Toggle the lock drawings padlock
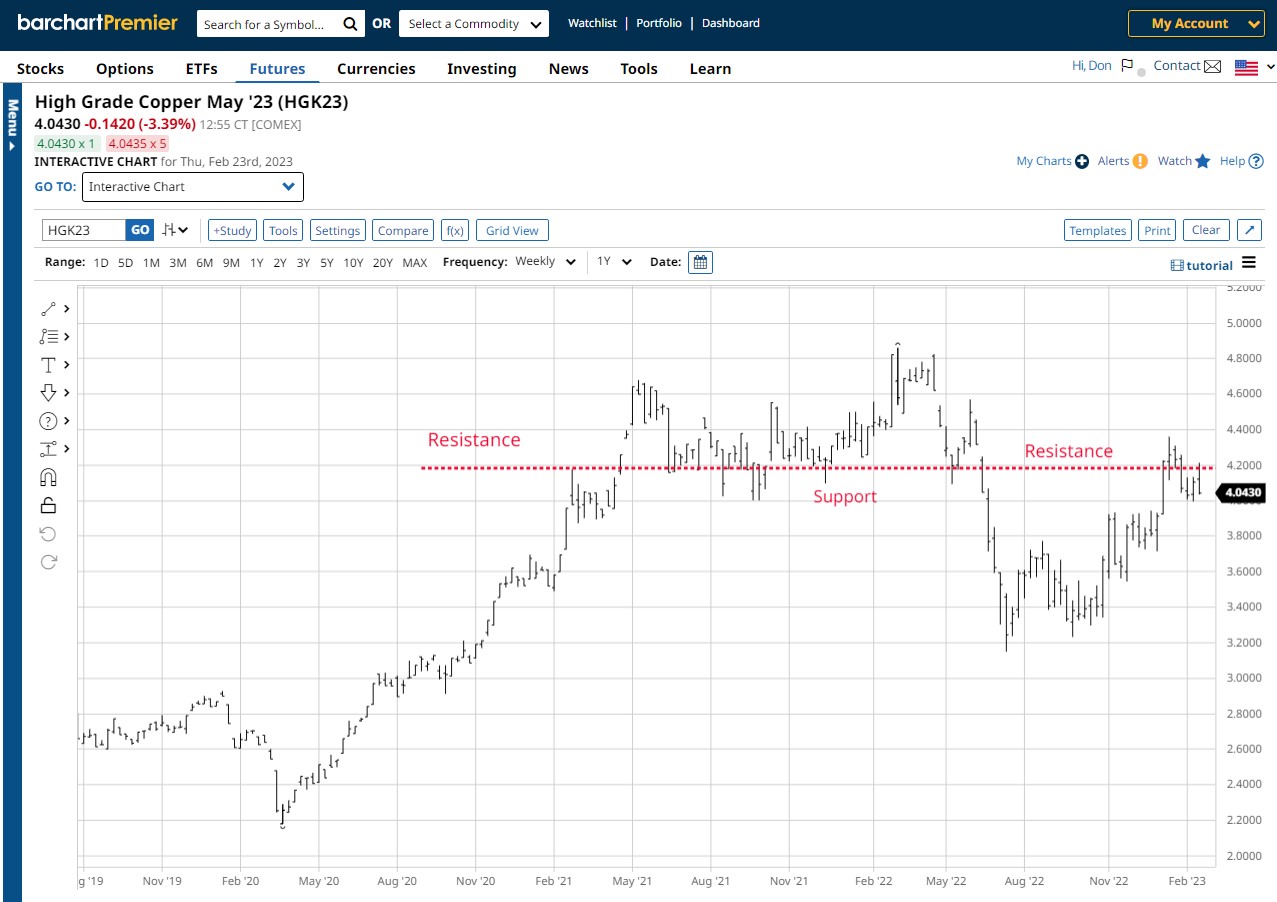 [48, 505]
